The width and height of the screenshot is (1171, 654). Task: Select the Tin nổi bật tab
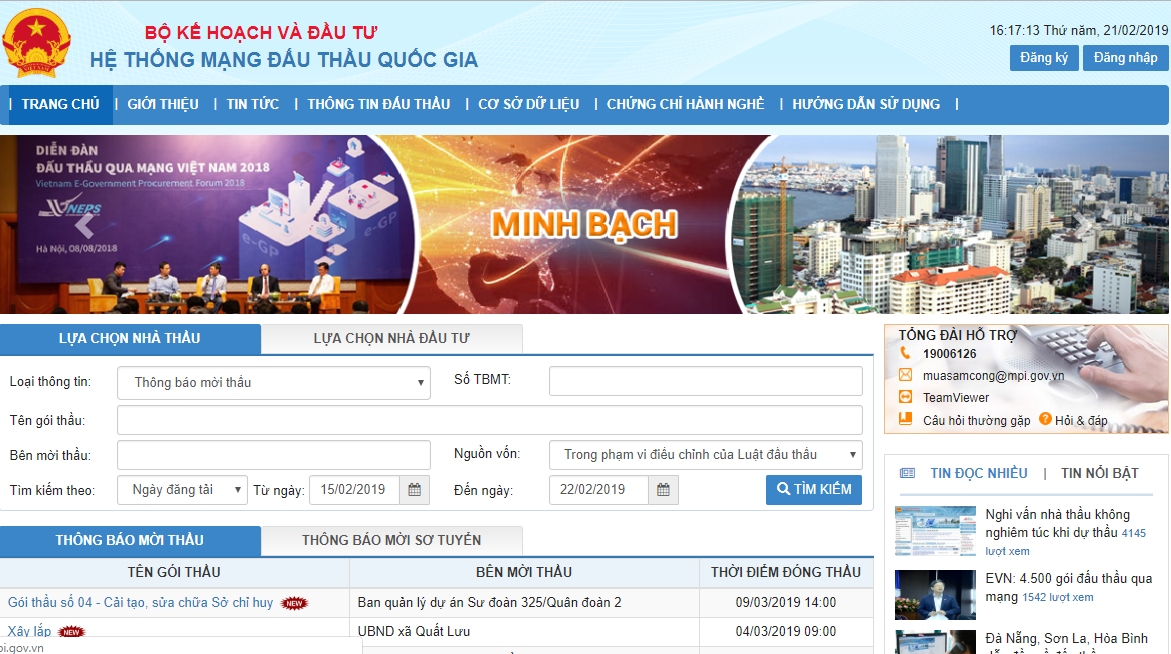coord(1099,473)
